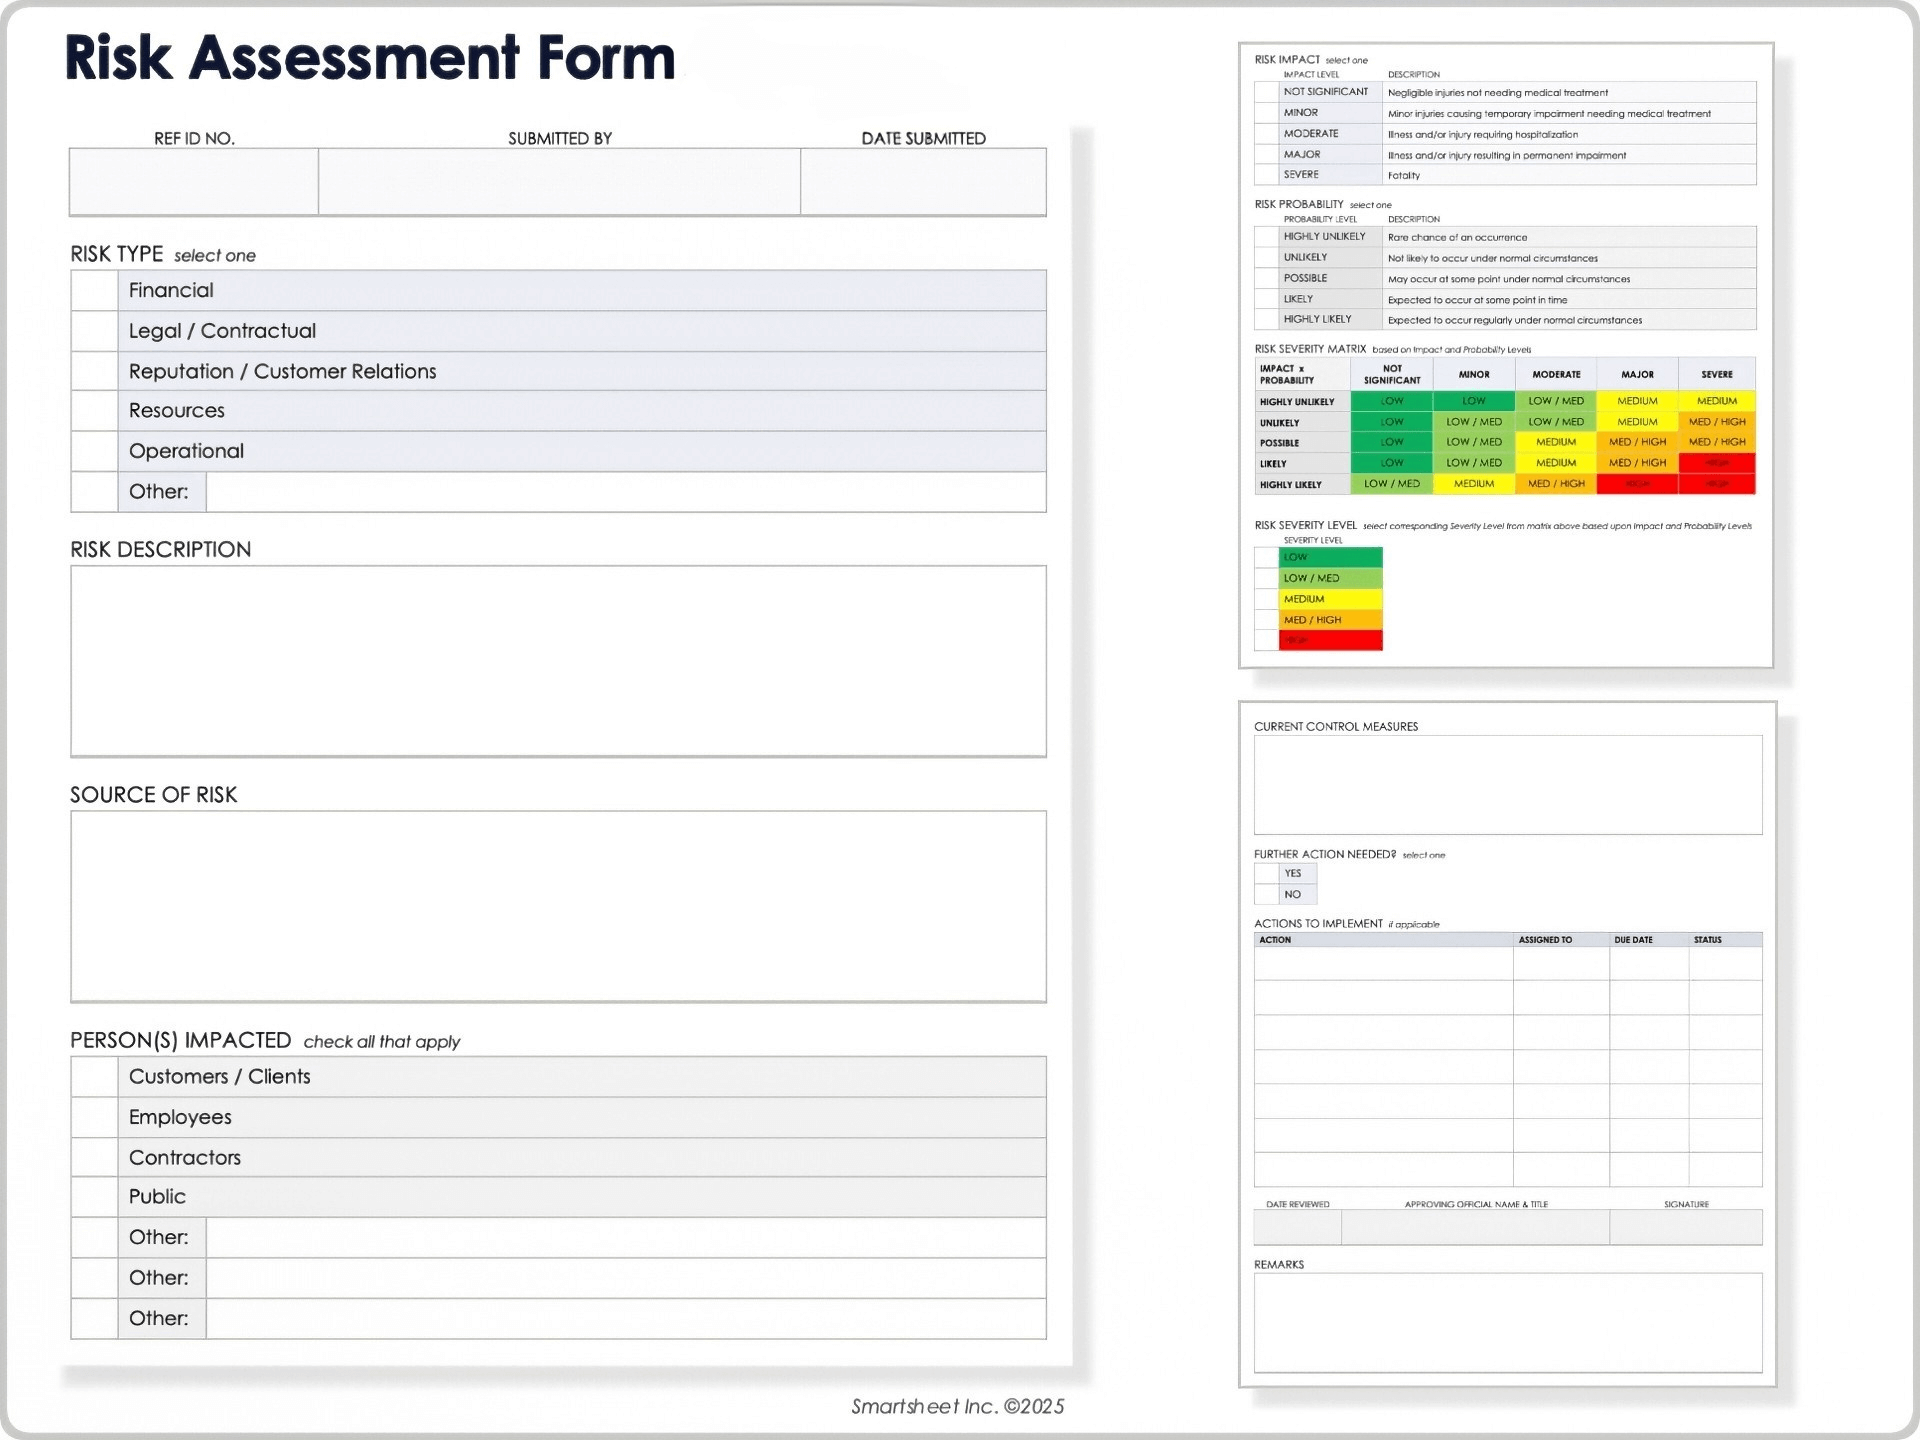Check the Legal / Contractual risk type
Viewport: 1920px width, 1440px height.
95,330
